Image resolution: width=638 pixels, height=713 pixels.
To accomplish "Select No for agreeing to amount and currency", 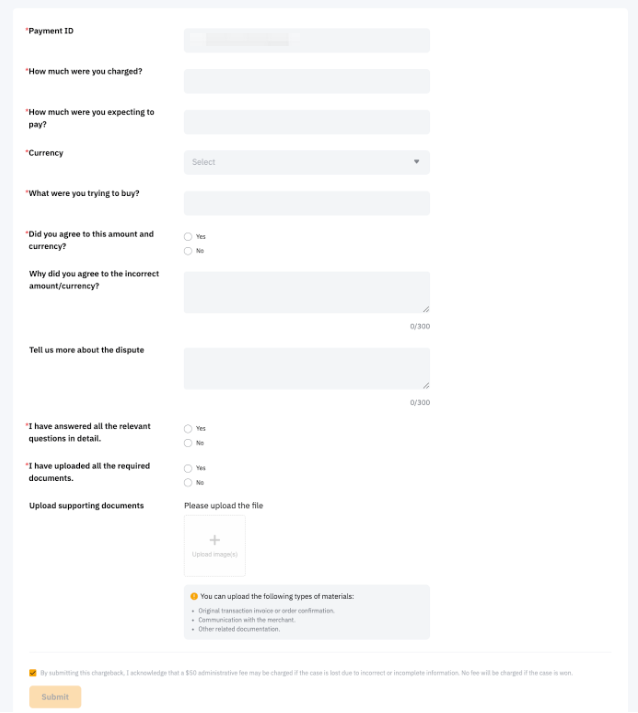I will [x=188, y=251].
